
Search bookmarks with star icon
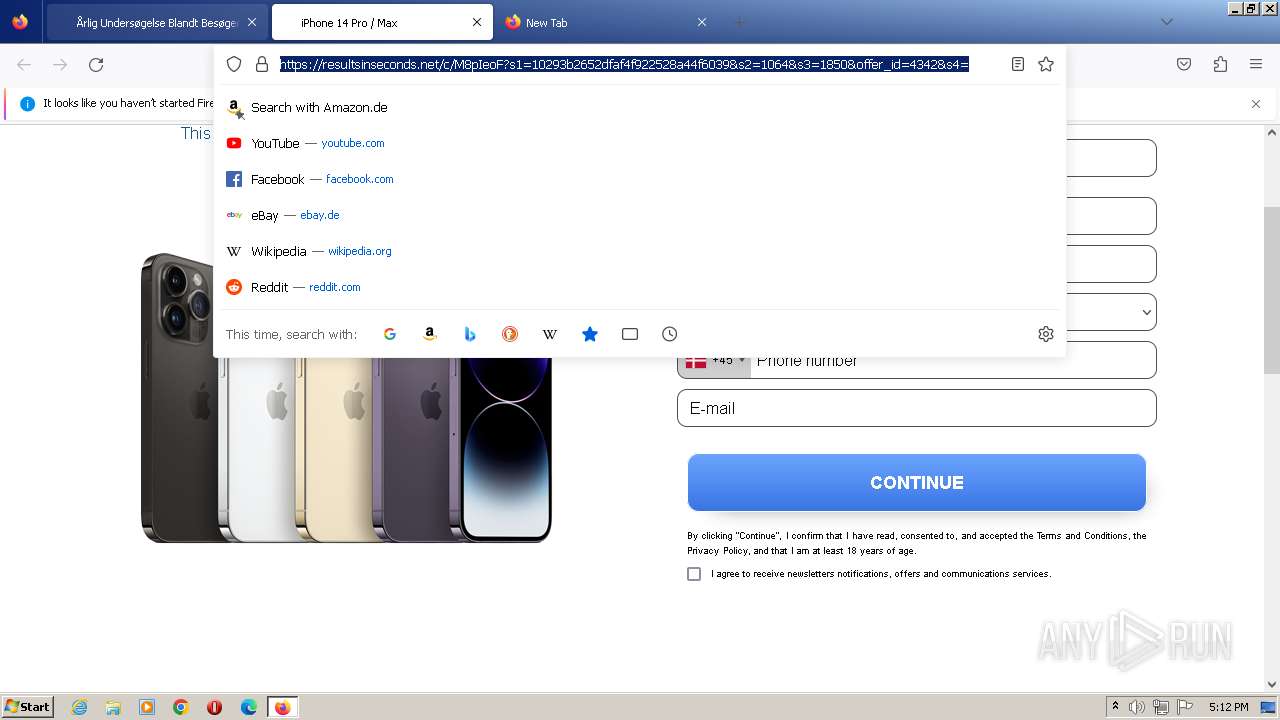(590, 334)
